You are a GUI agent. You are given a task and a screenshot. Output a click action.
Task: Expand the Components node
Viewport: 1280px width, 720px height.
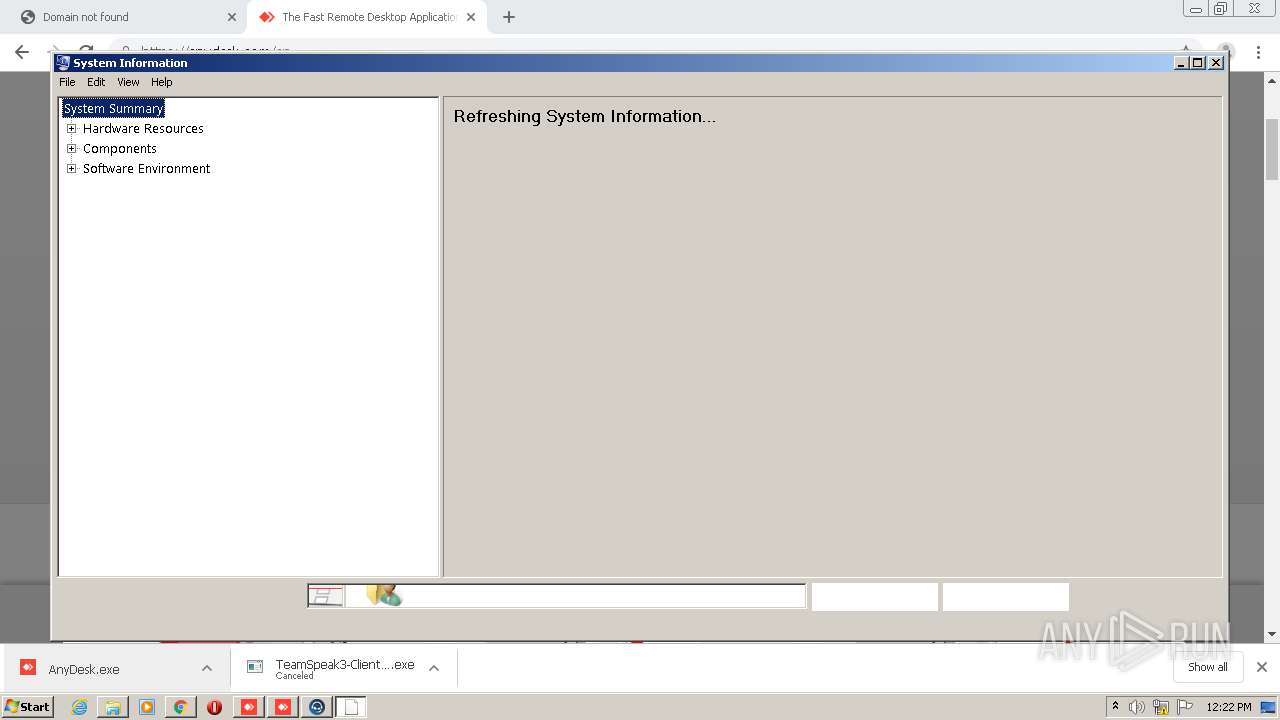[71, 148]
